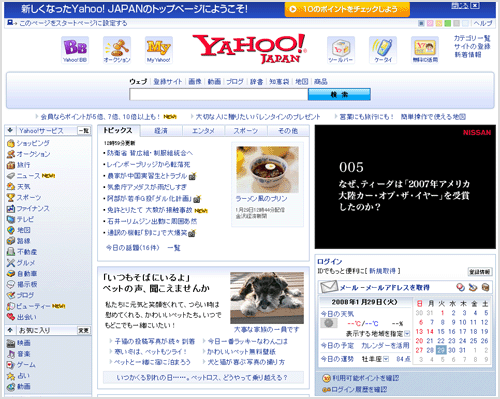Select the 画像 search category
This screenshot has height=399, width=500.
coord(195,81)
